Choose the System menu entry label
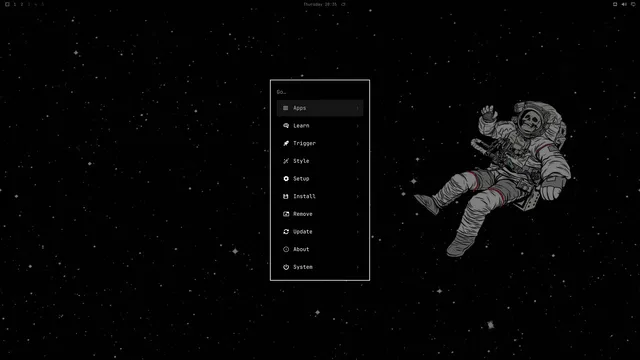This screenshot has height=360, width=640. (x=302, y=267)
